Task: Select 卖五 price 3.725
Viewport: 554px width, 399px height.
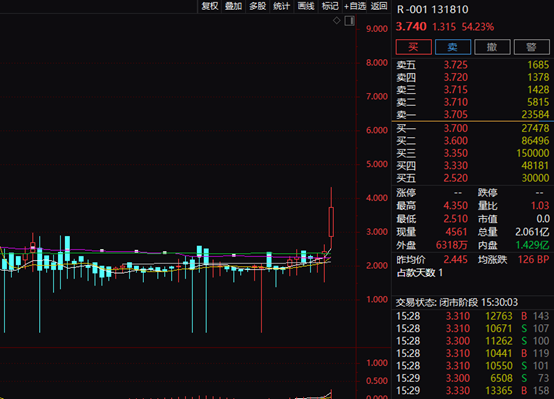Action: (x=455, y=65)
